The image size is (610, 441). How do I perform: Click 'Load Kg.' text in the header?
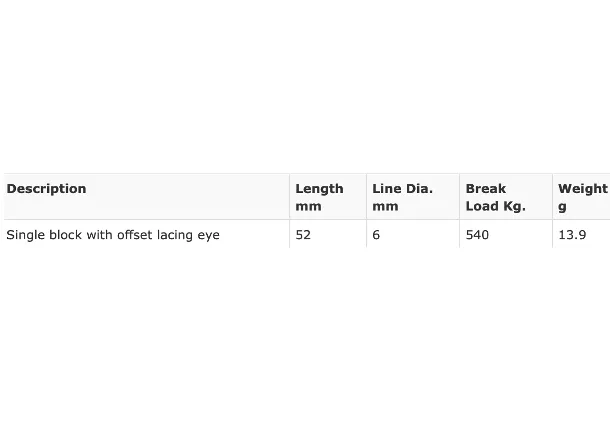pos(496,206)
